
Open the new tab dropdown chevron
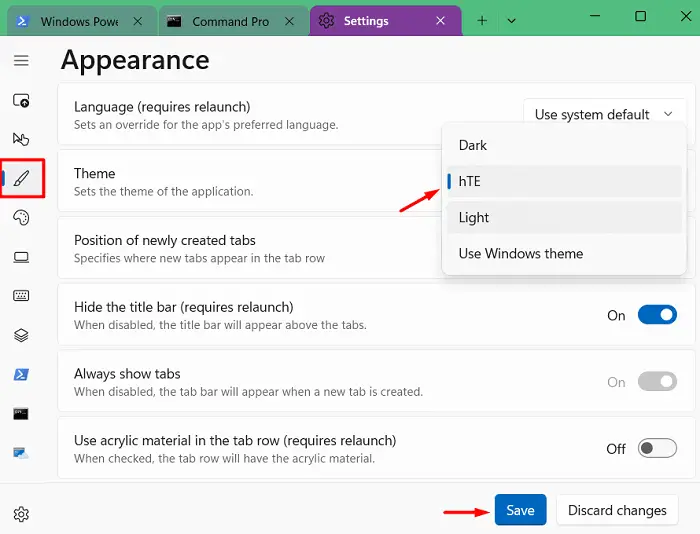point(512,21)
